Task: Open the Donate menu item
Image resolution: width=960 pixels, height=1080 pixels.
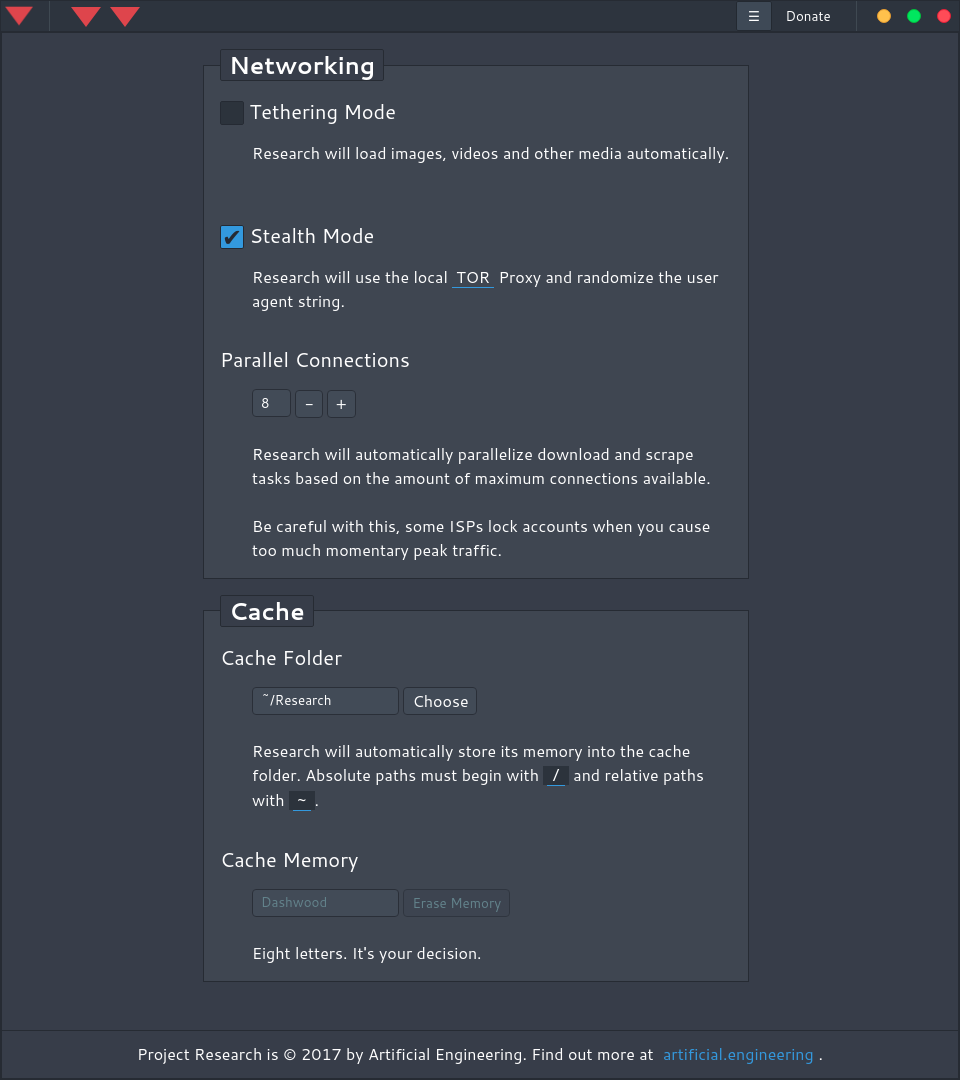Action: point(808,16)
